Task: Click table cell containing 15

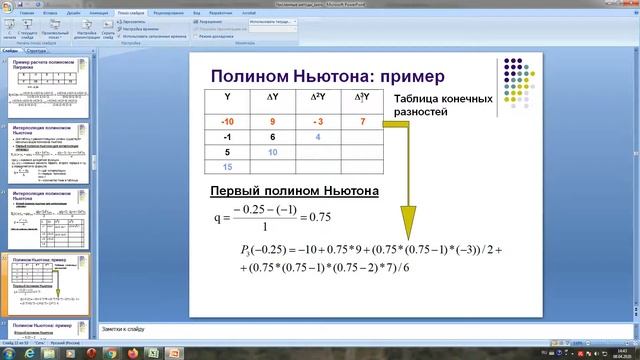Action: pyautogui.click(x=227, y=167)
